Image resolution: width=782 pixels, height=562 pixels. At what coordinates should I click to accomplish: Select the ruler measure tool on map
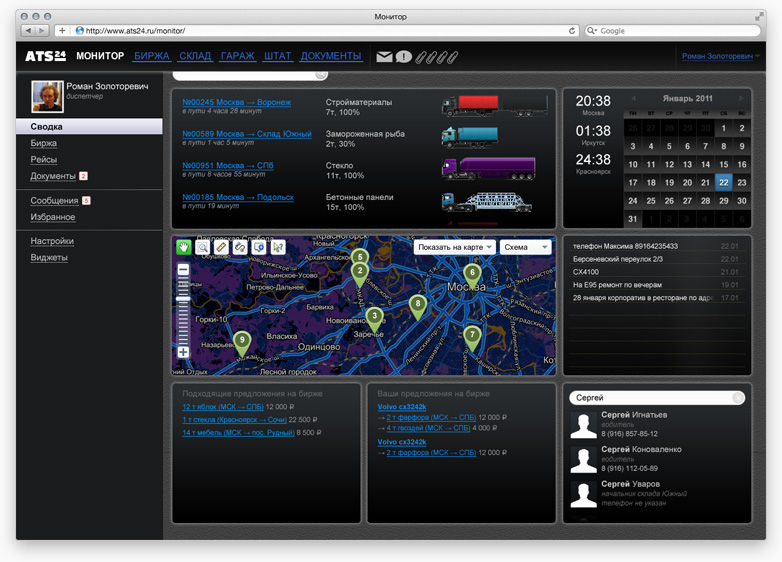(x=221, y=247)
